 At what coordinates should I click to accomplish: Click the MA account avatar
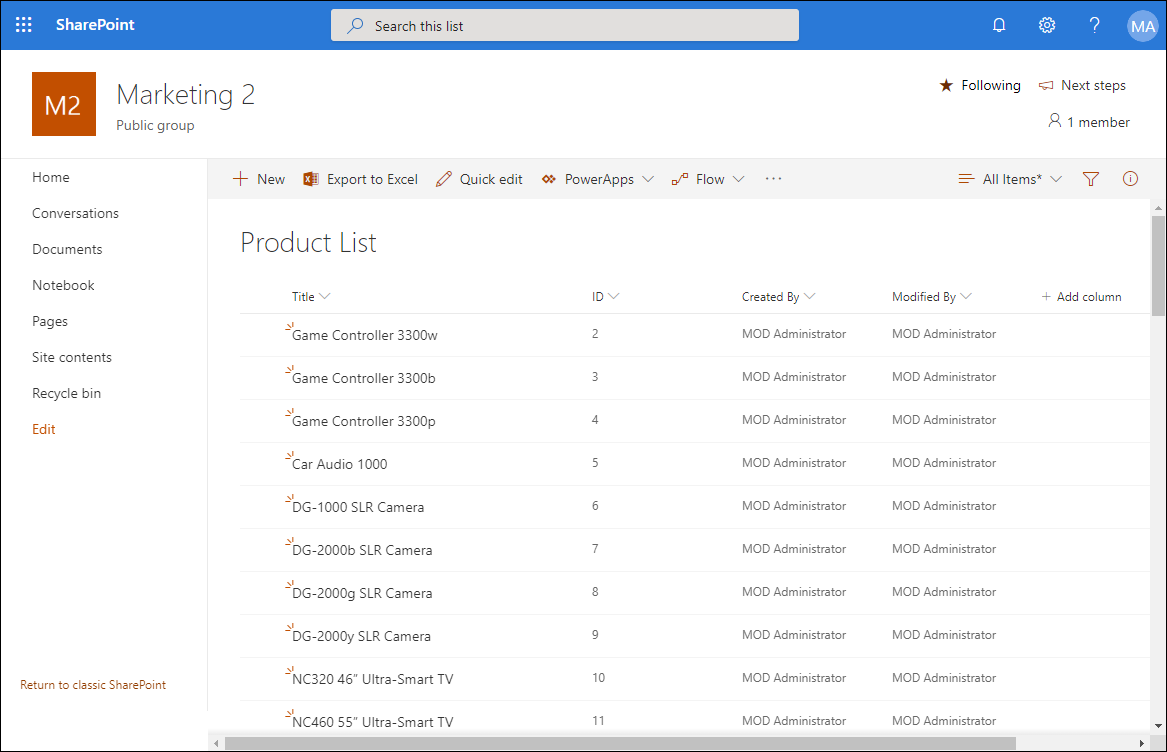coord(1141,26)
